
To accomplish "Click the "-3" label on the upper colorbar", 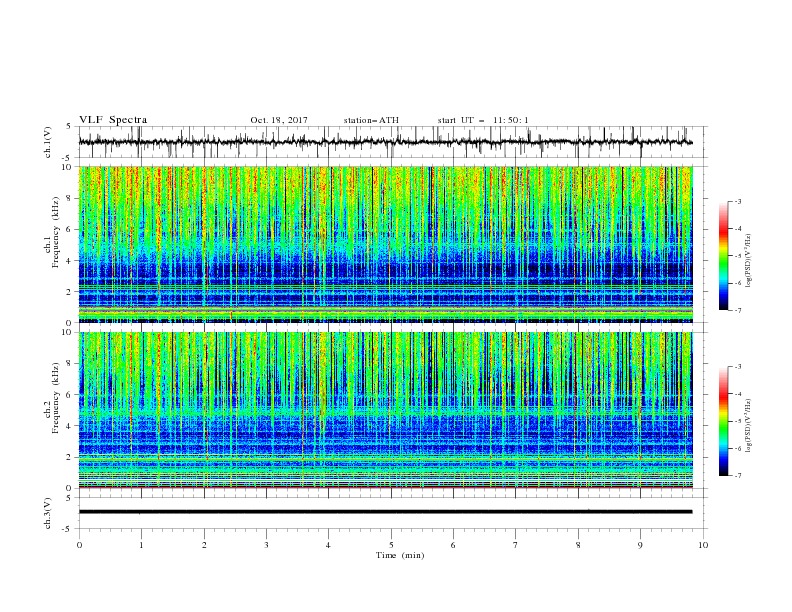I will [x=738, y=201].
